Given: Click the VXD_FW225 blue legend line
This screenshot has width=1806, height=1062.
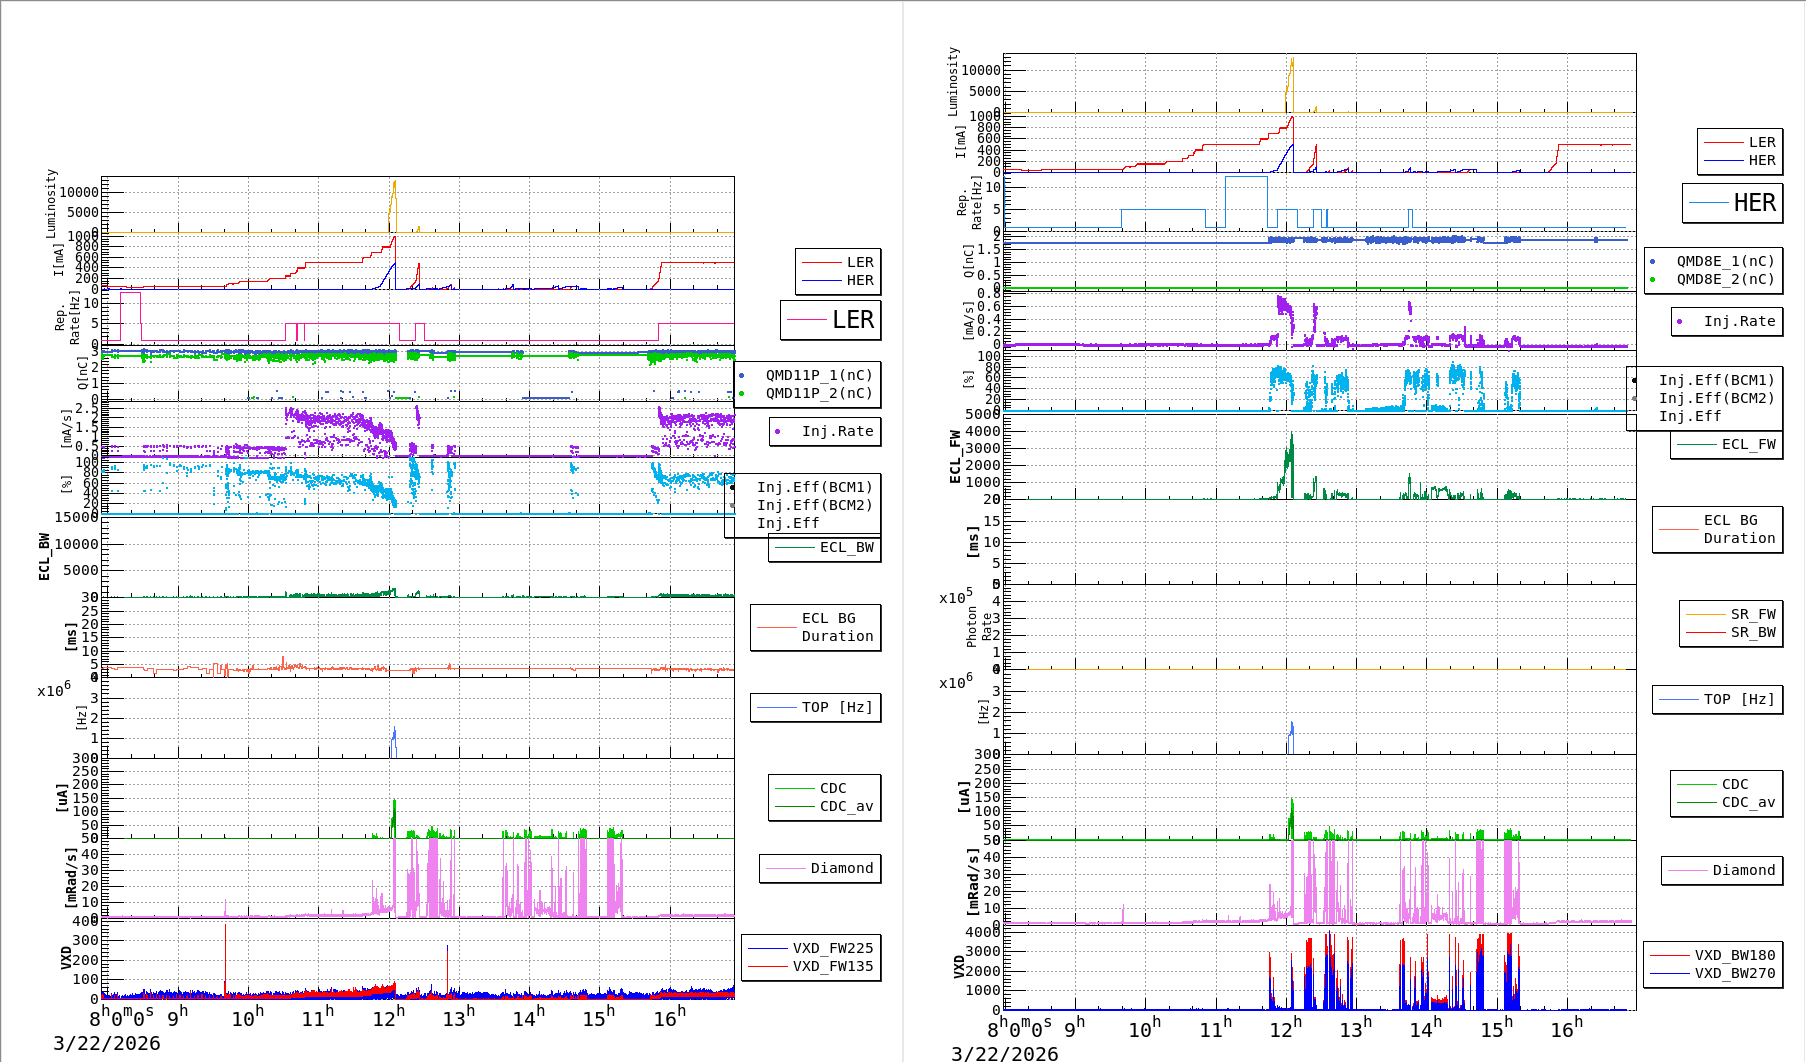Looking at the screenshot, I should (x=767, y=948).
